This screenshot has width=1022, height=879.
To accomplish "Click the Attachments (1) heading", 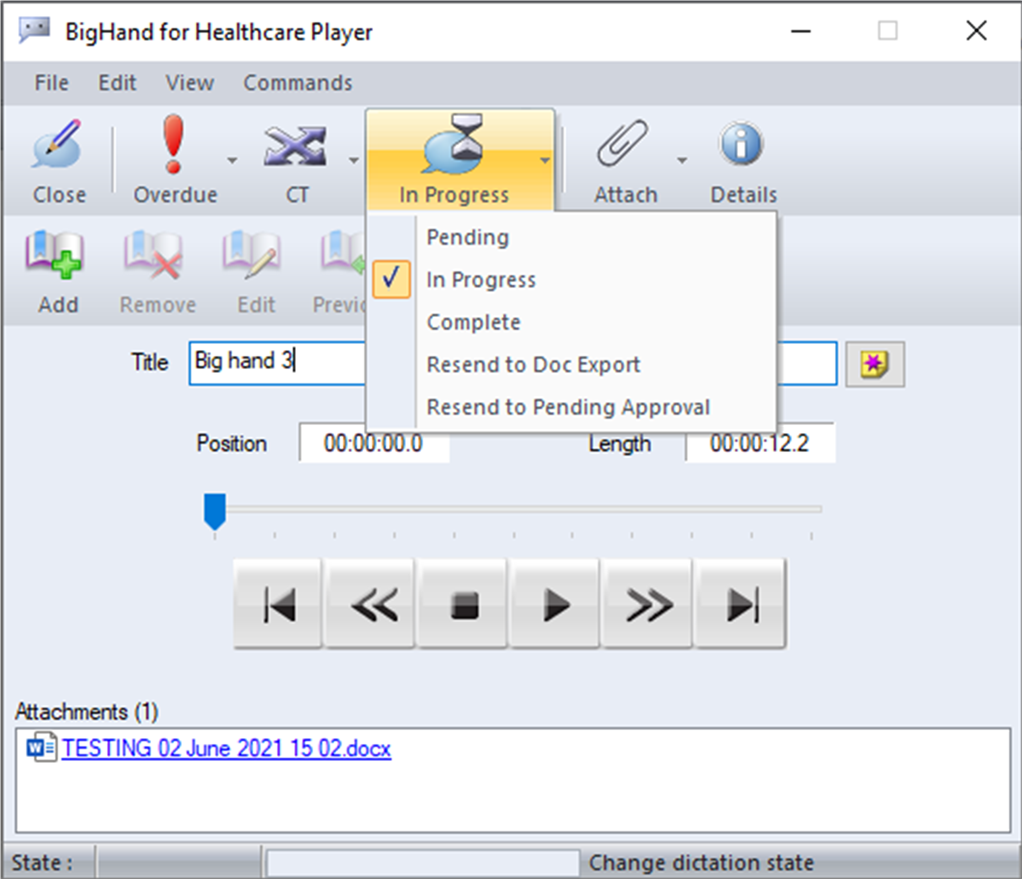I will point(87,712).
